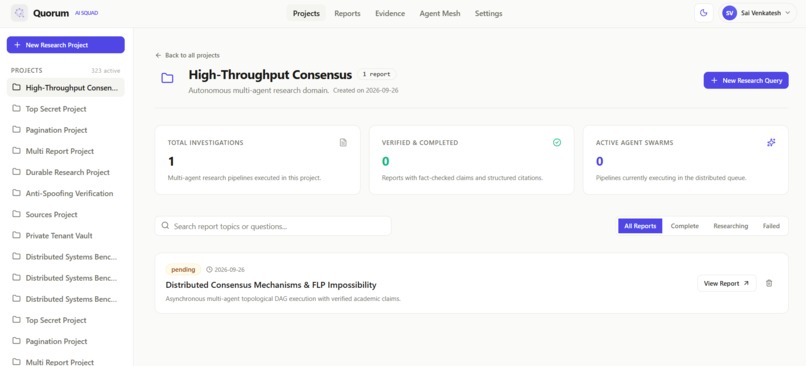The width and height of the screenshot is (806, 366).
Task: Click the 1 report badge
Action: click(x=376, y=74)
